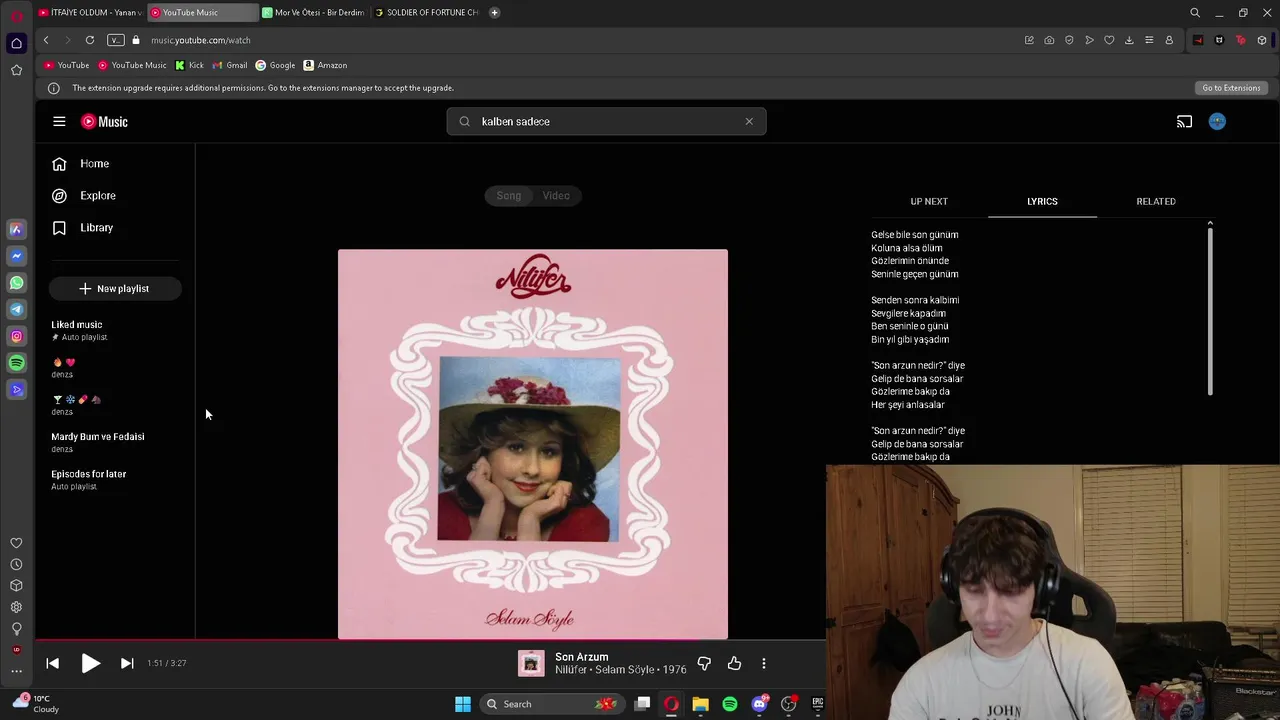Switch to Mor Ve Ötesi browser tab
This screenshot has width=1280, height=720.
314,12
